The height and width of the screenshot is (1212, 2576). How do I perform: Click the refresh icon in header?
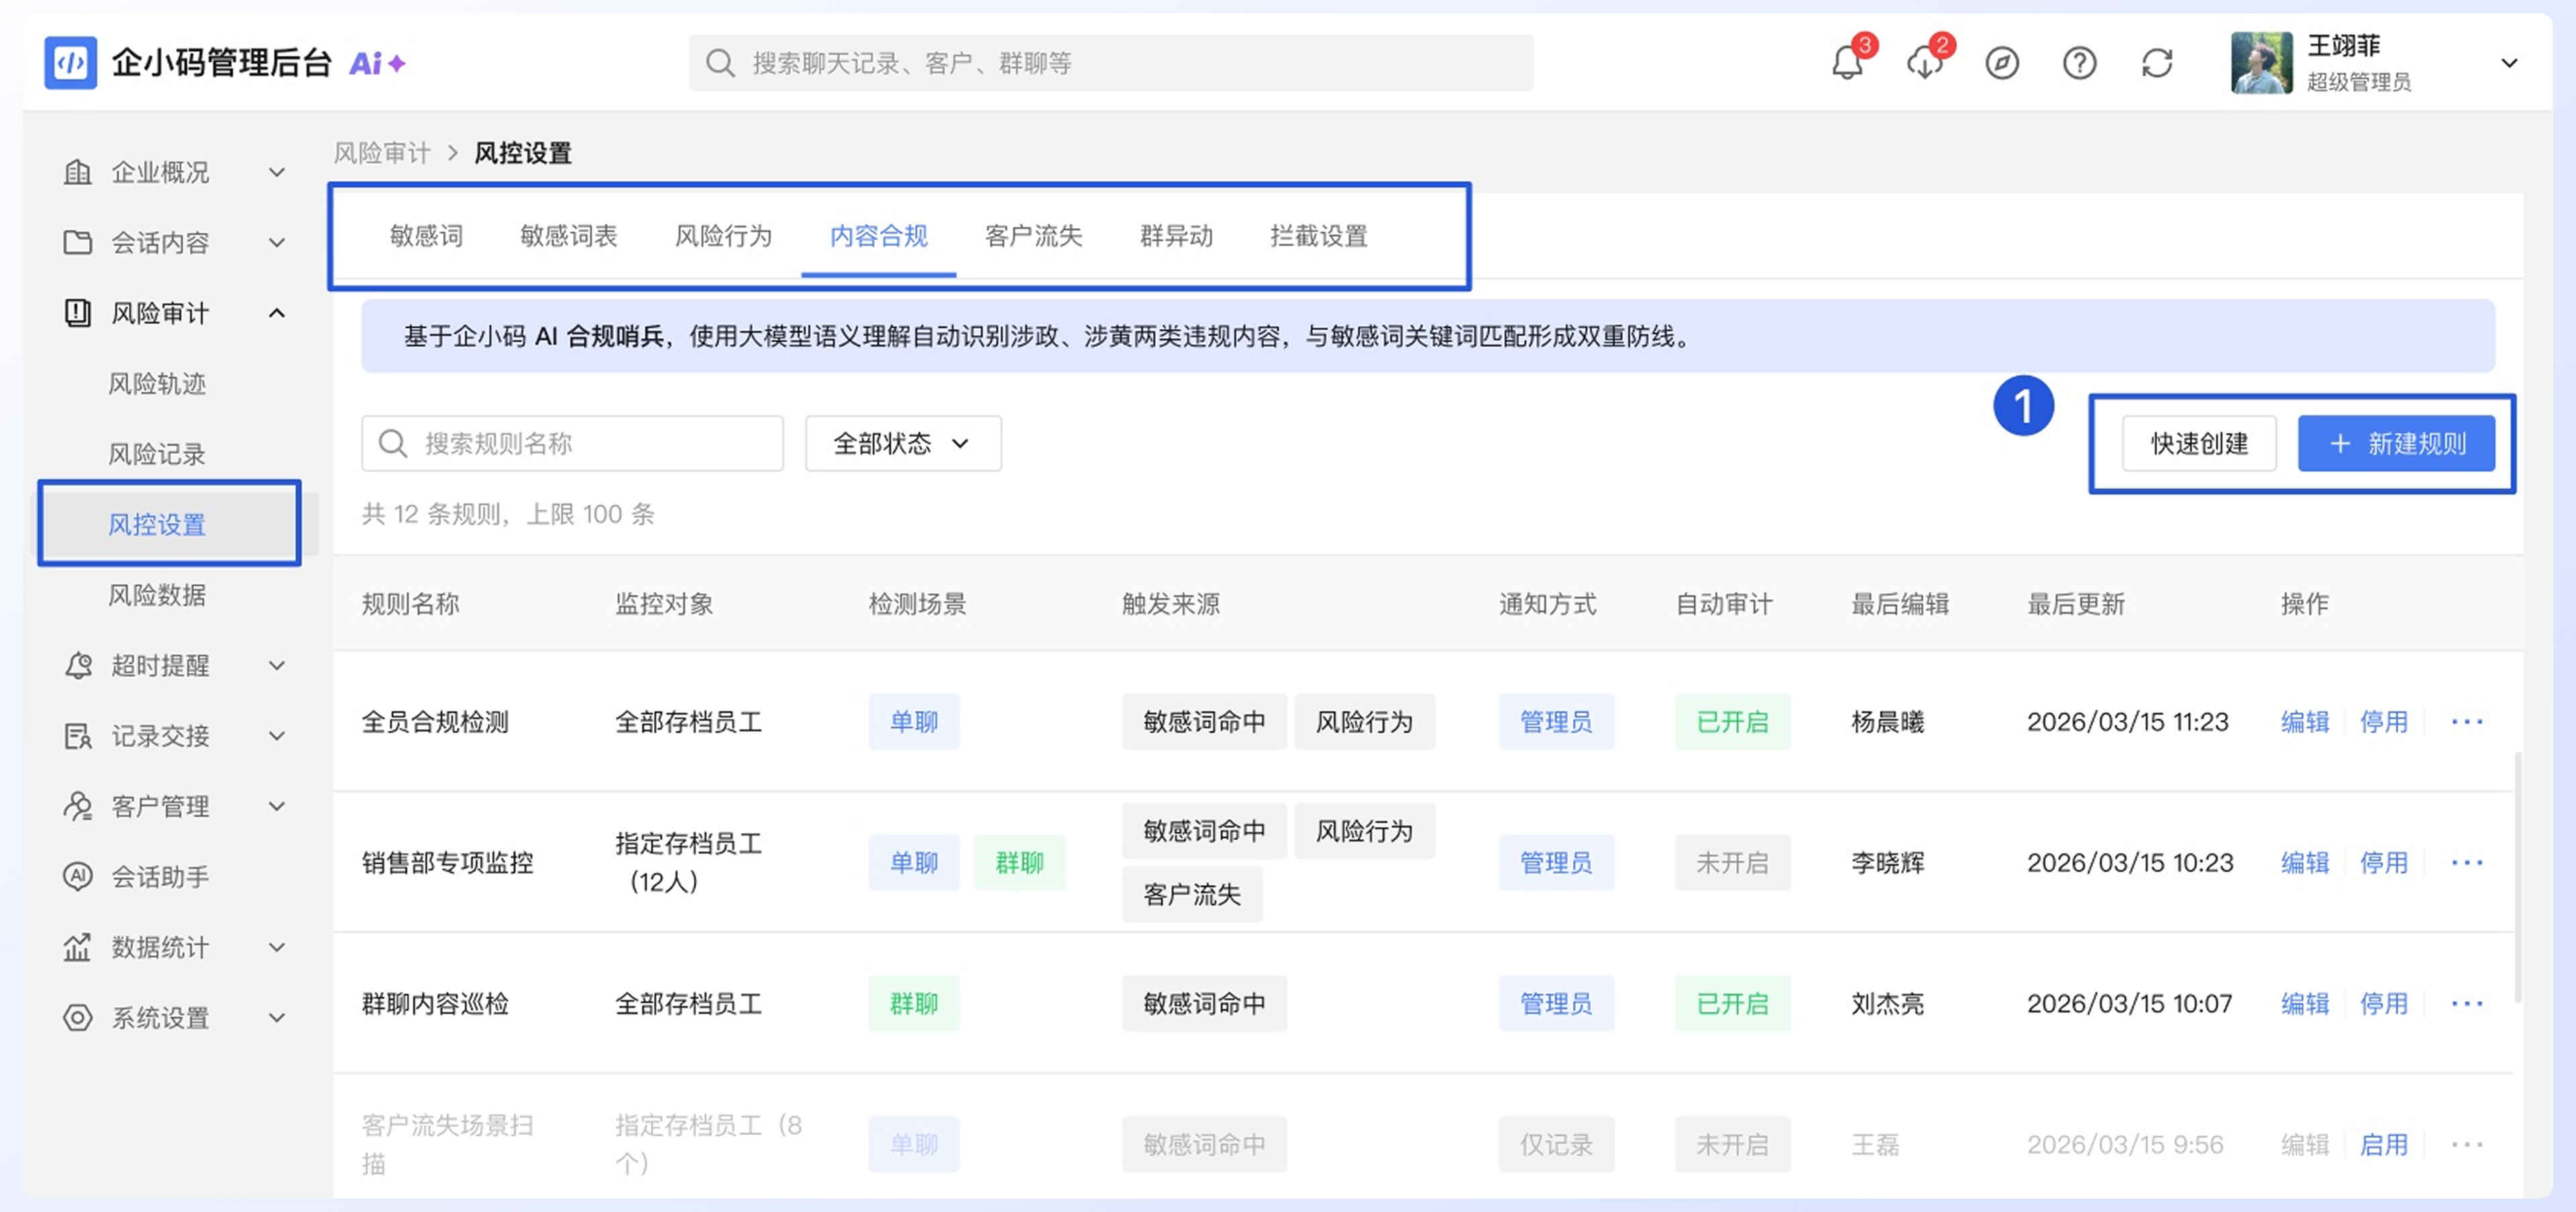2157,63
